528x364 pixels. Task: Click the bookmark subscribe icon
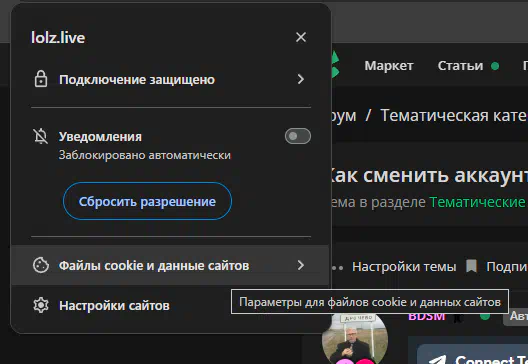coord(471,266)
